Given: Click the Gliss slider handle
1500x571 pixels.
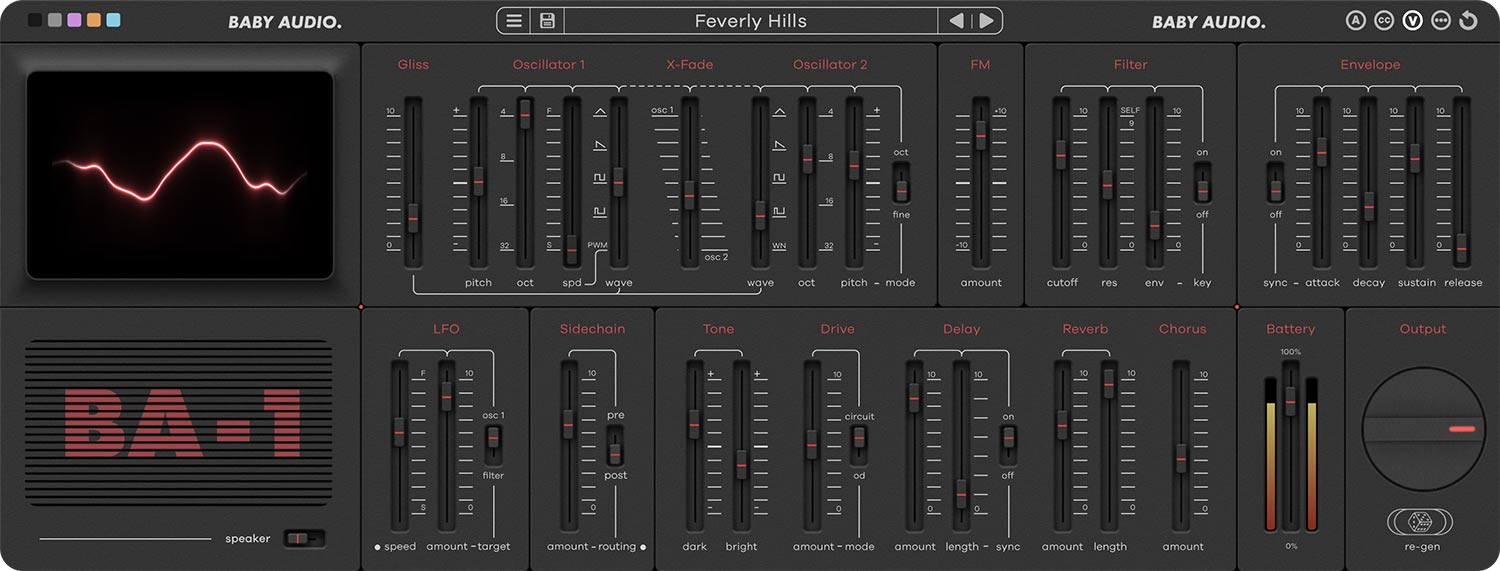Looking at the screenshot, I should click(x=413, y=217).
